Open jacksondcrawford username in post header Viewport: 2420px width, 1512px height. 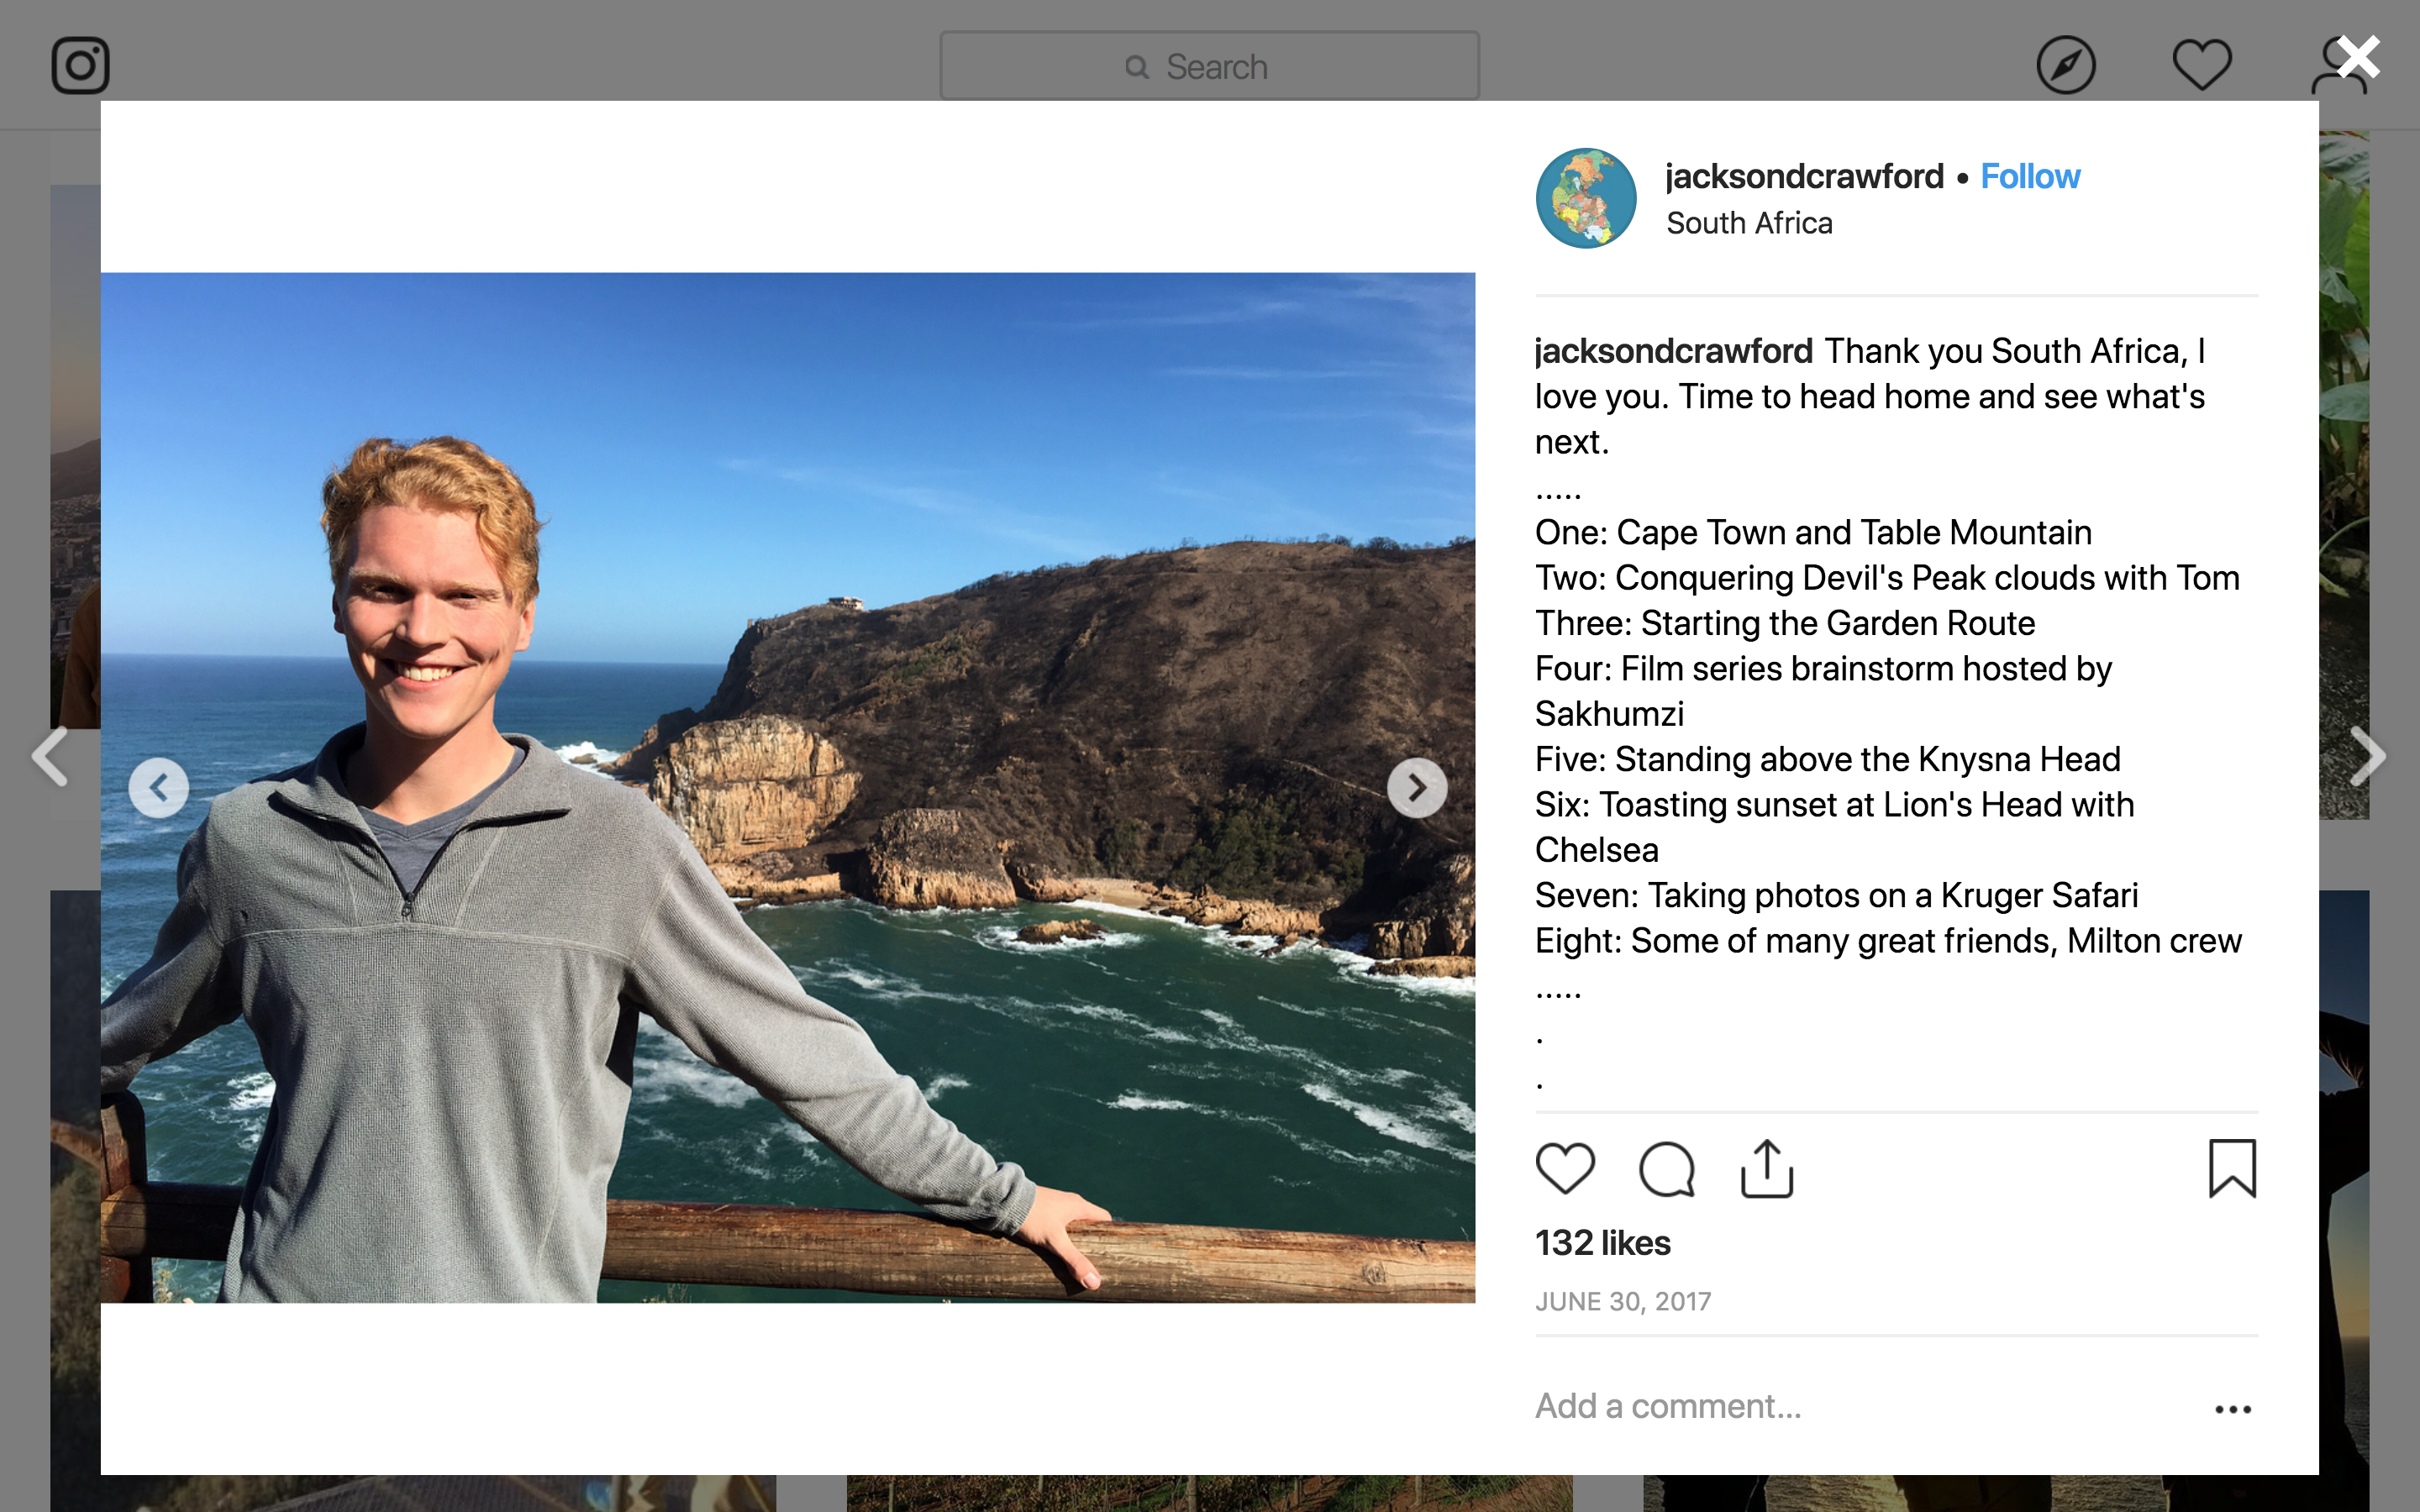[1804, 177]
